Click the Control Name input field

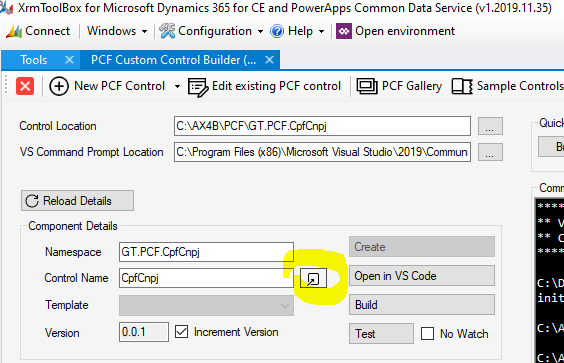tap(206, 278)
